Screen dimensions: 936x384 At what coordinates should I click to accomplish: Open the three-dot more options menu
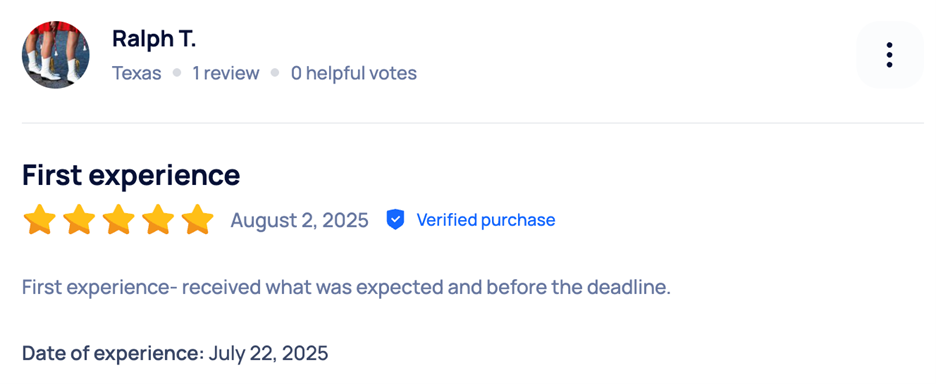coord(889,55)
